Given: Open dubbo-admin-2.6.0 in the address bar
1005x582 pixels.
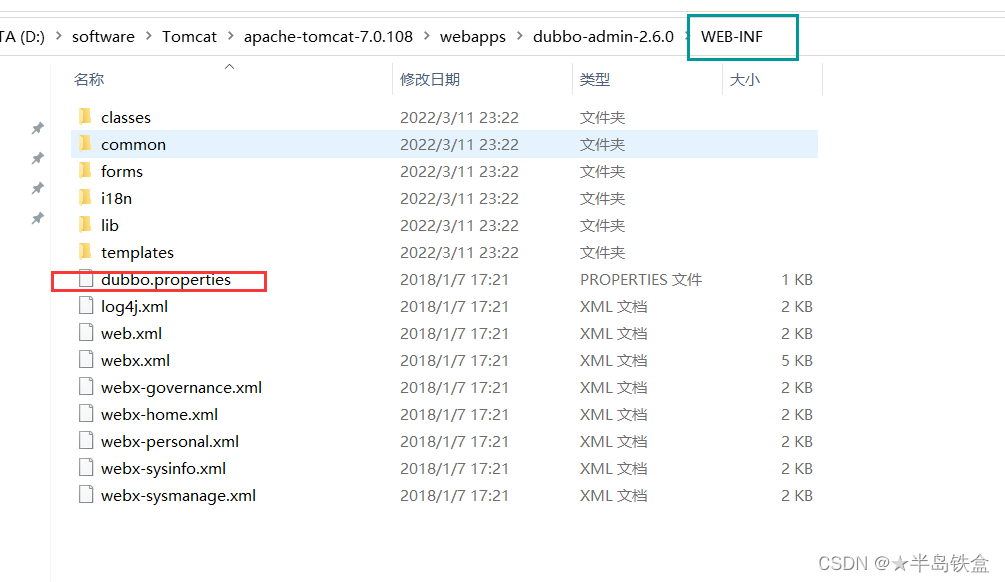Looking at the screenshot, I should coord(603,37).
